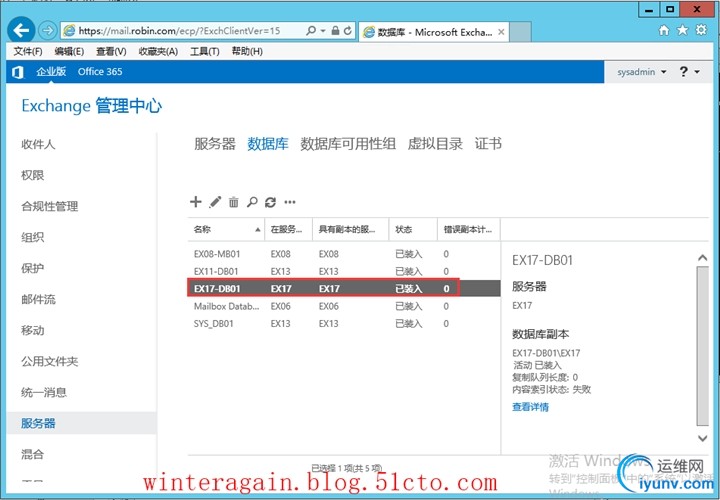Sort by the 具有副本的服... column header

(x=351, y=229)
